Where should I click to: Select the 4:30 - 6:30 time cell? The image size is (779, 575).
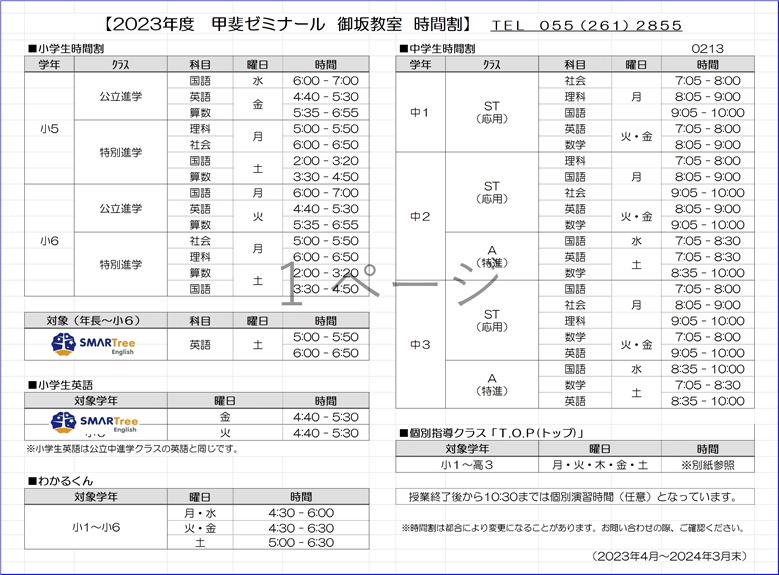point(301,528)
